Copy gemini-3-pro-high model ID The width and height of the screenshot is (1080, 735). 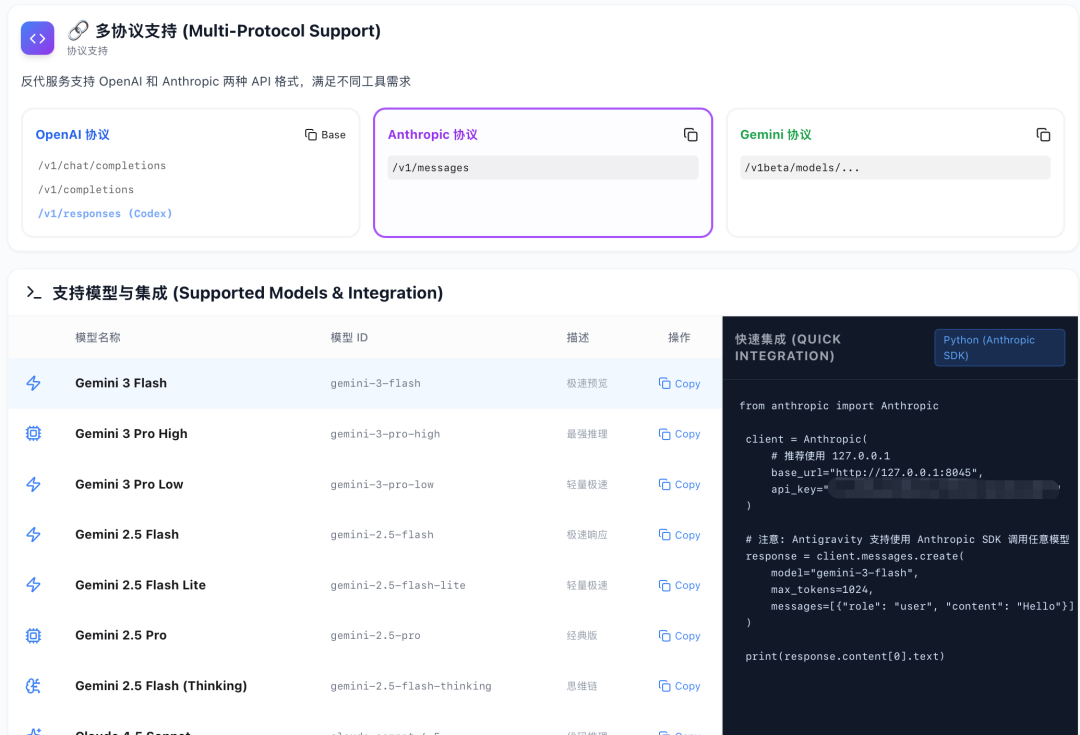(x=679, y=434)
